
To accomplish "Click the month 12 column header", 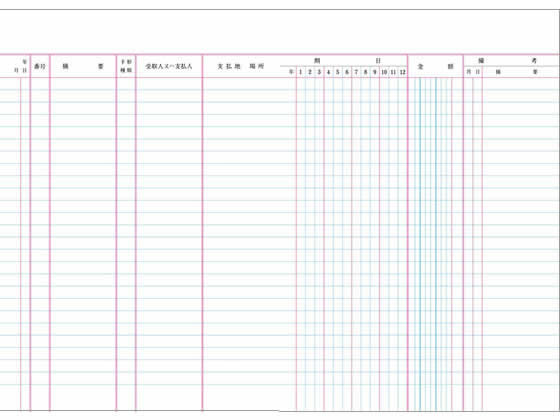I will point(402,72).
